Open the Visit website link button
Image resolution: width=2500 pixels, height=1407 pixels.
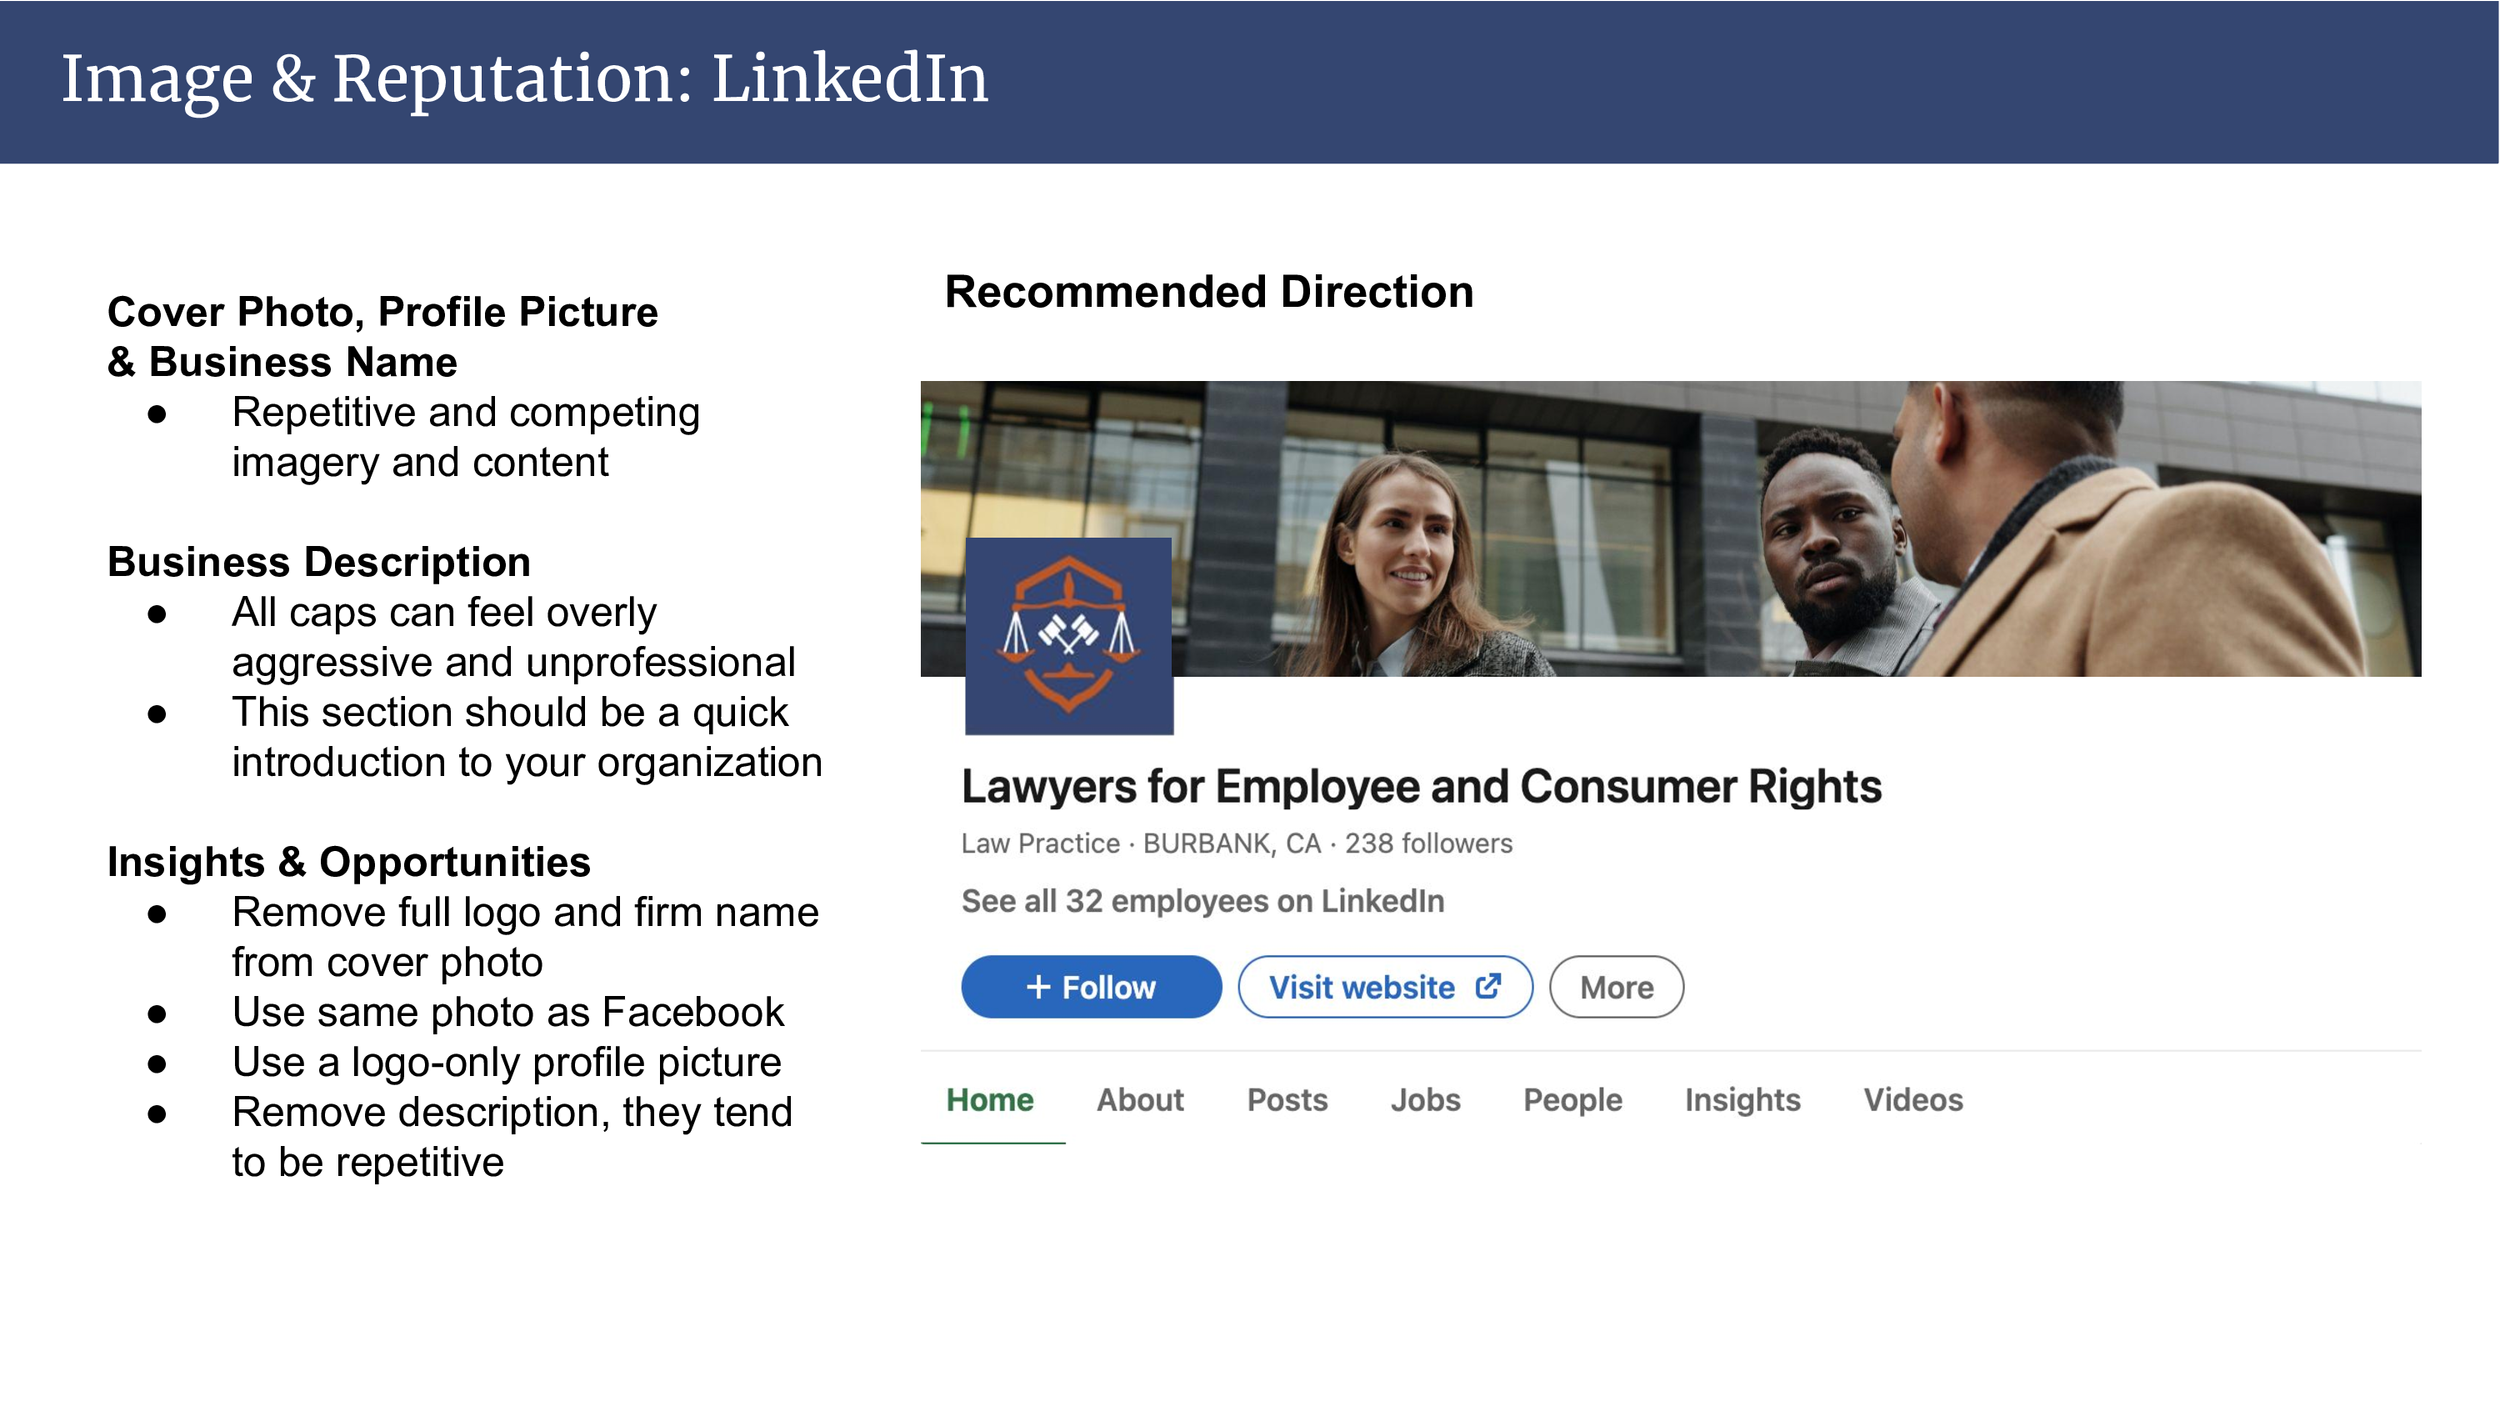1384,987
